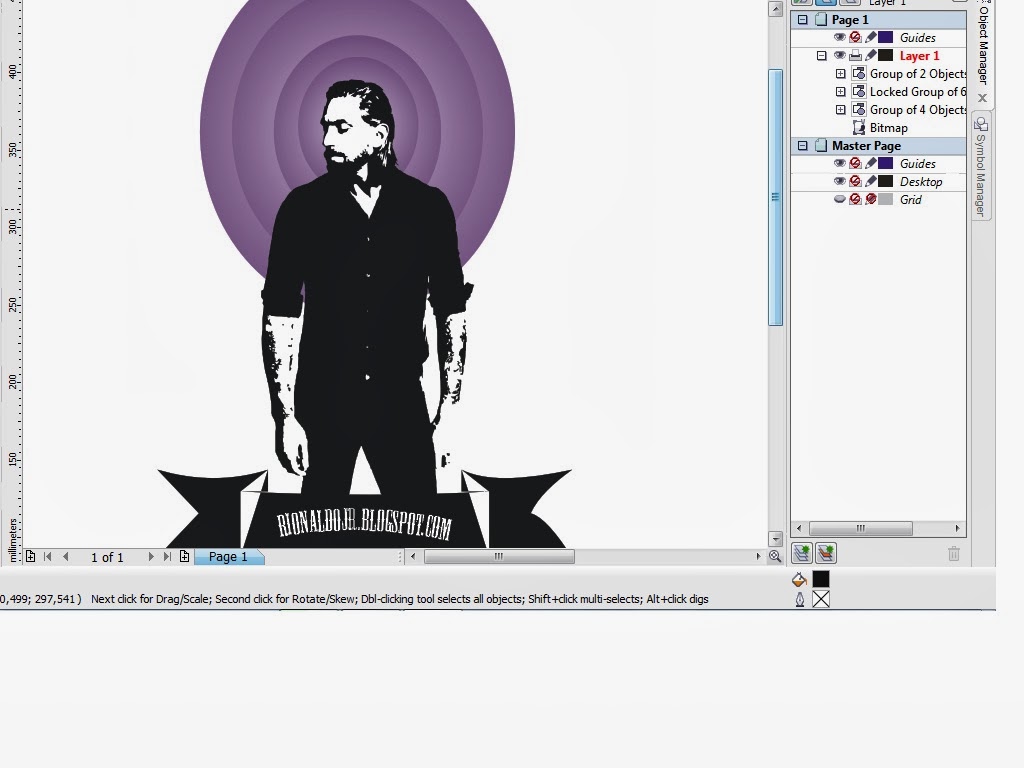Image resolution: width=1024 pixels, height=768 pixels.
Task: Show the Grid layer on Master Page
Action: click(840, 199)
